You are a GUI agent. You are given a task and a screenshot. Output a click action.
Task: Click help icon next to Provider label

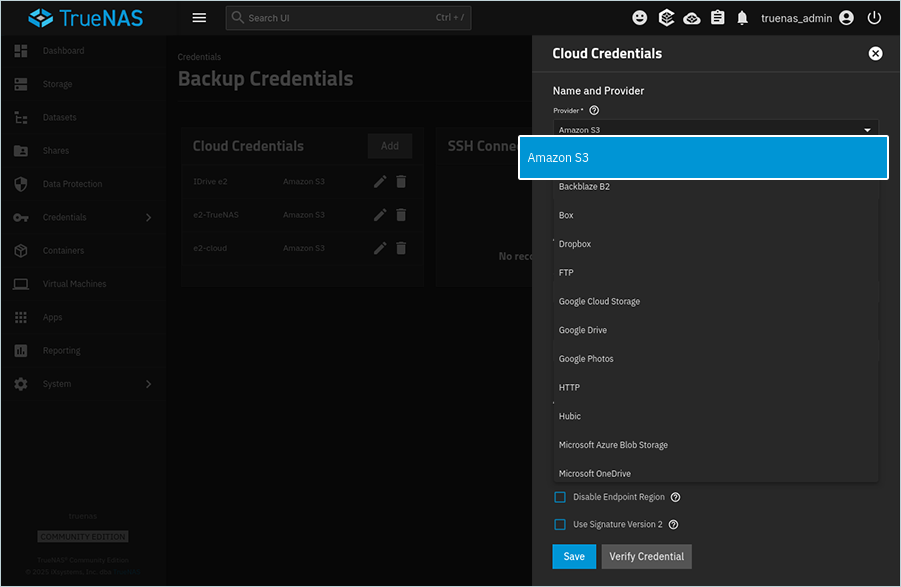pyautogui.click(x=594, y=111)
